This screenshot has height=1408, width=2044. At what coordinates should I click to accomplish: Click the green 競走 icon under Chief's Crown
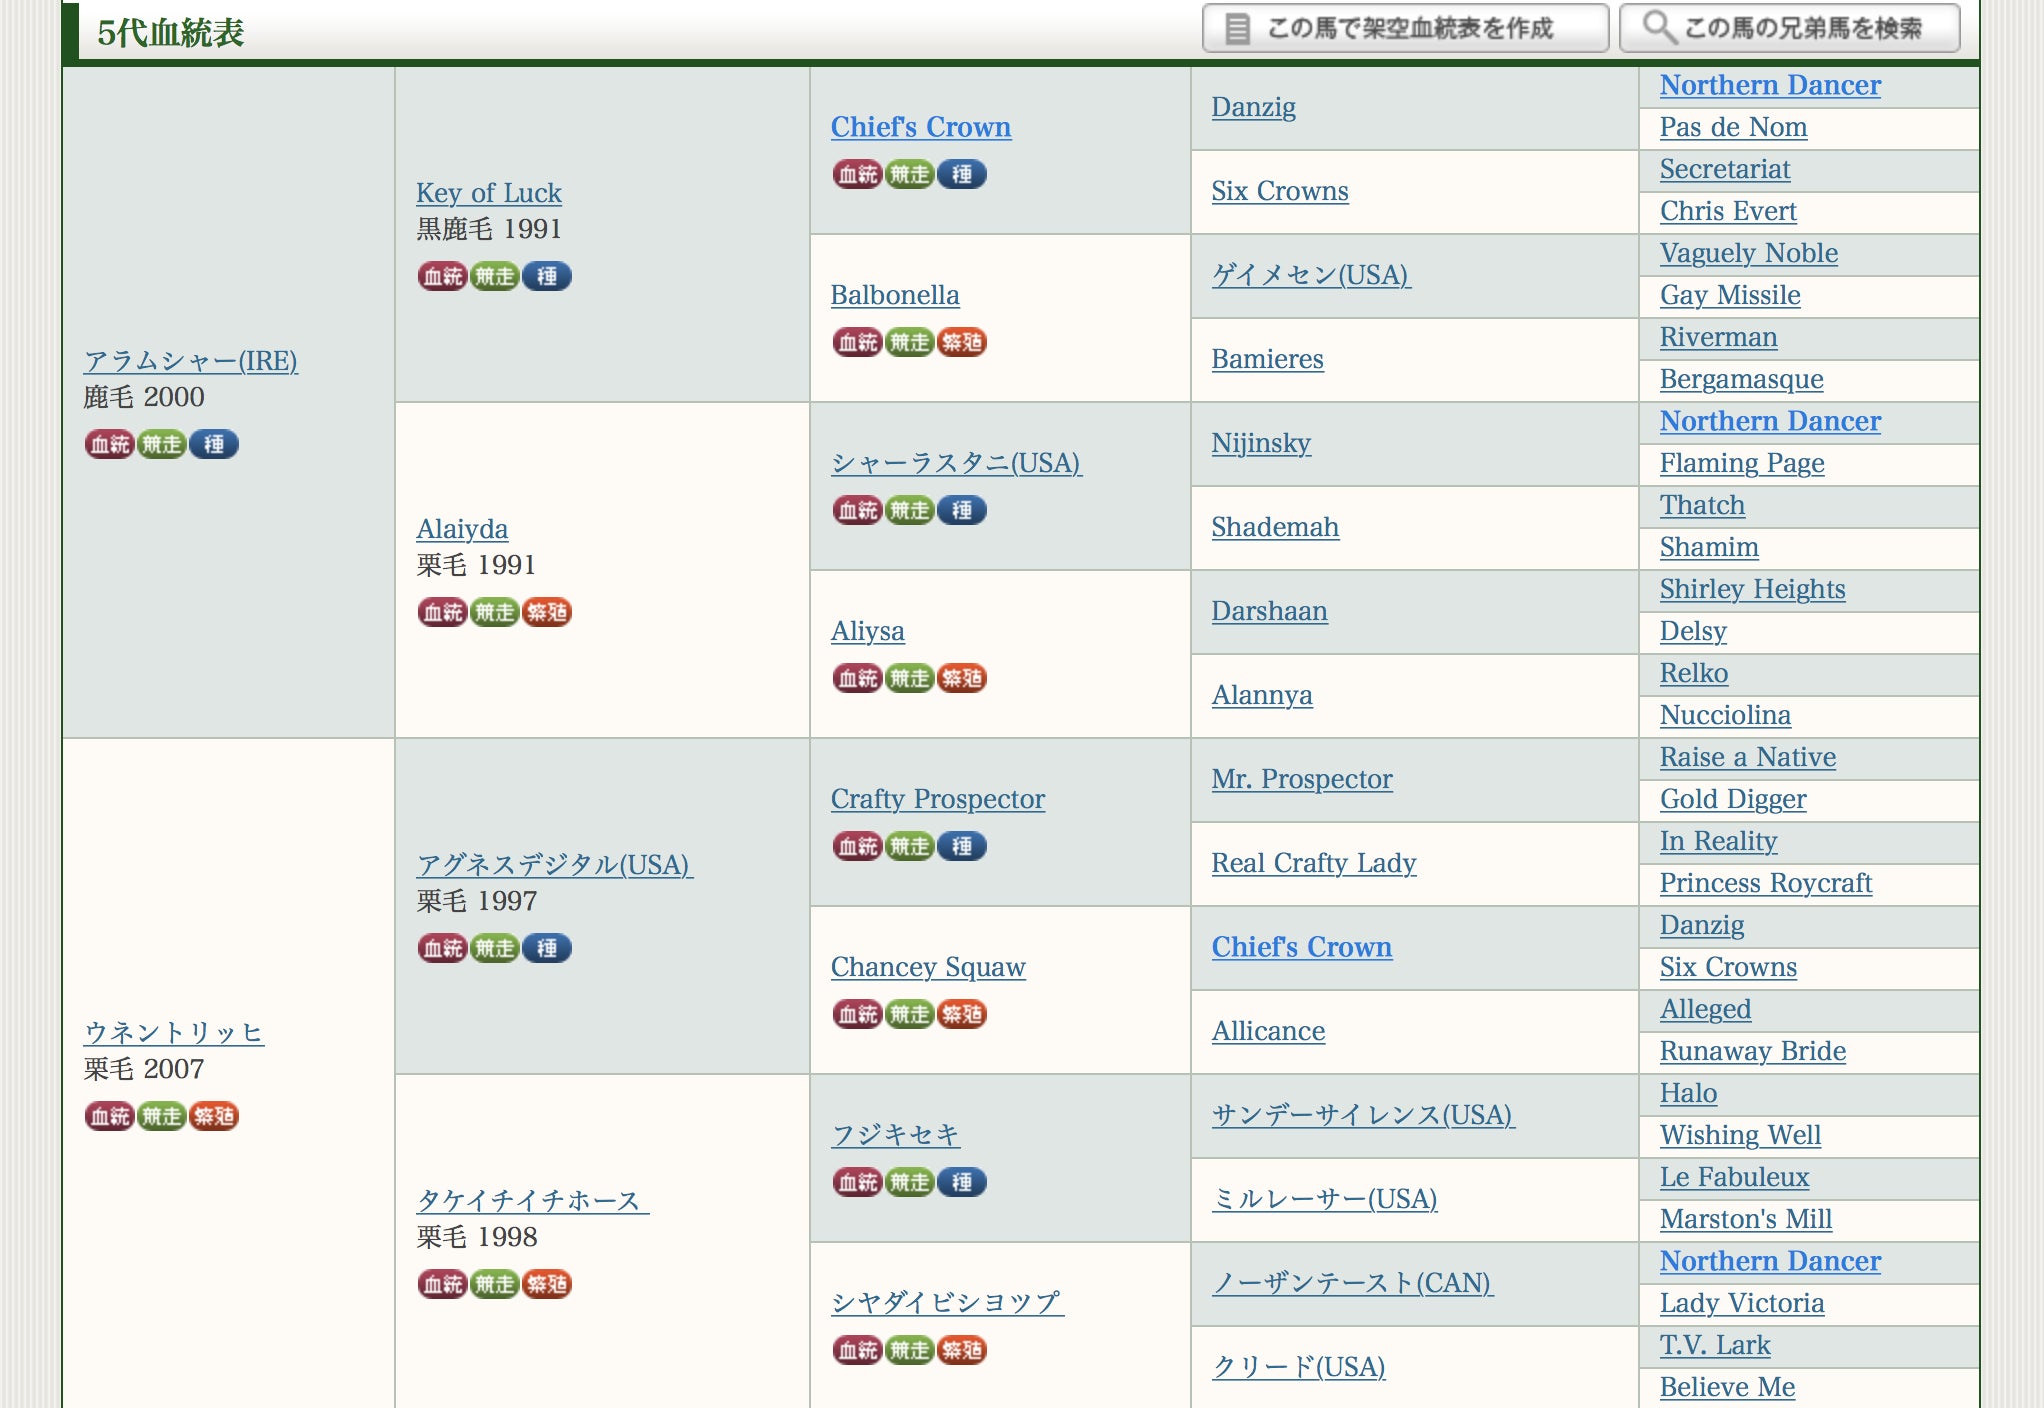pos(910,174)
